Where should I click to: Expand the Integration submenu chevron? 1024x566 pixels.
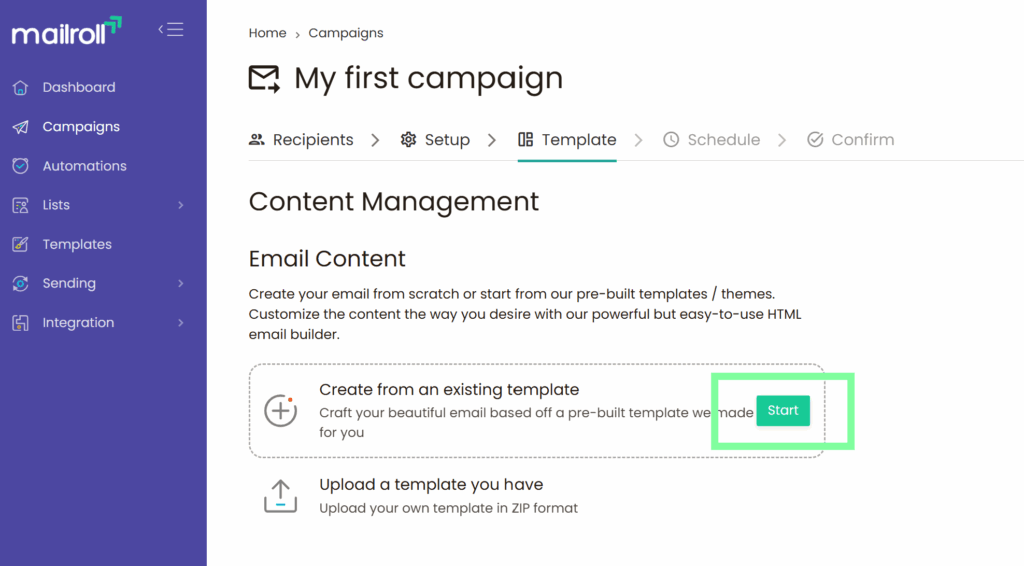click(x=181, y=323)
